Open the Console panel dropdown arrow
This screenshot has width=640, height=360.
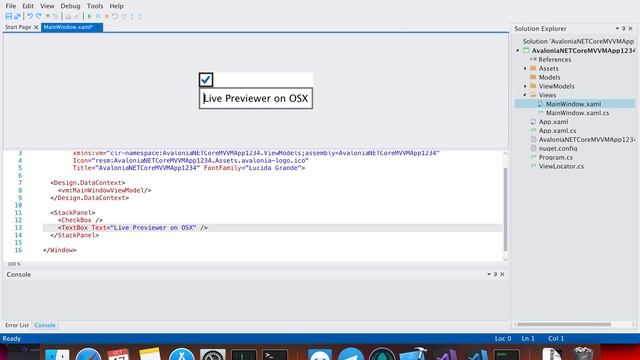tap(489, 274)
